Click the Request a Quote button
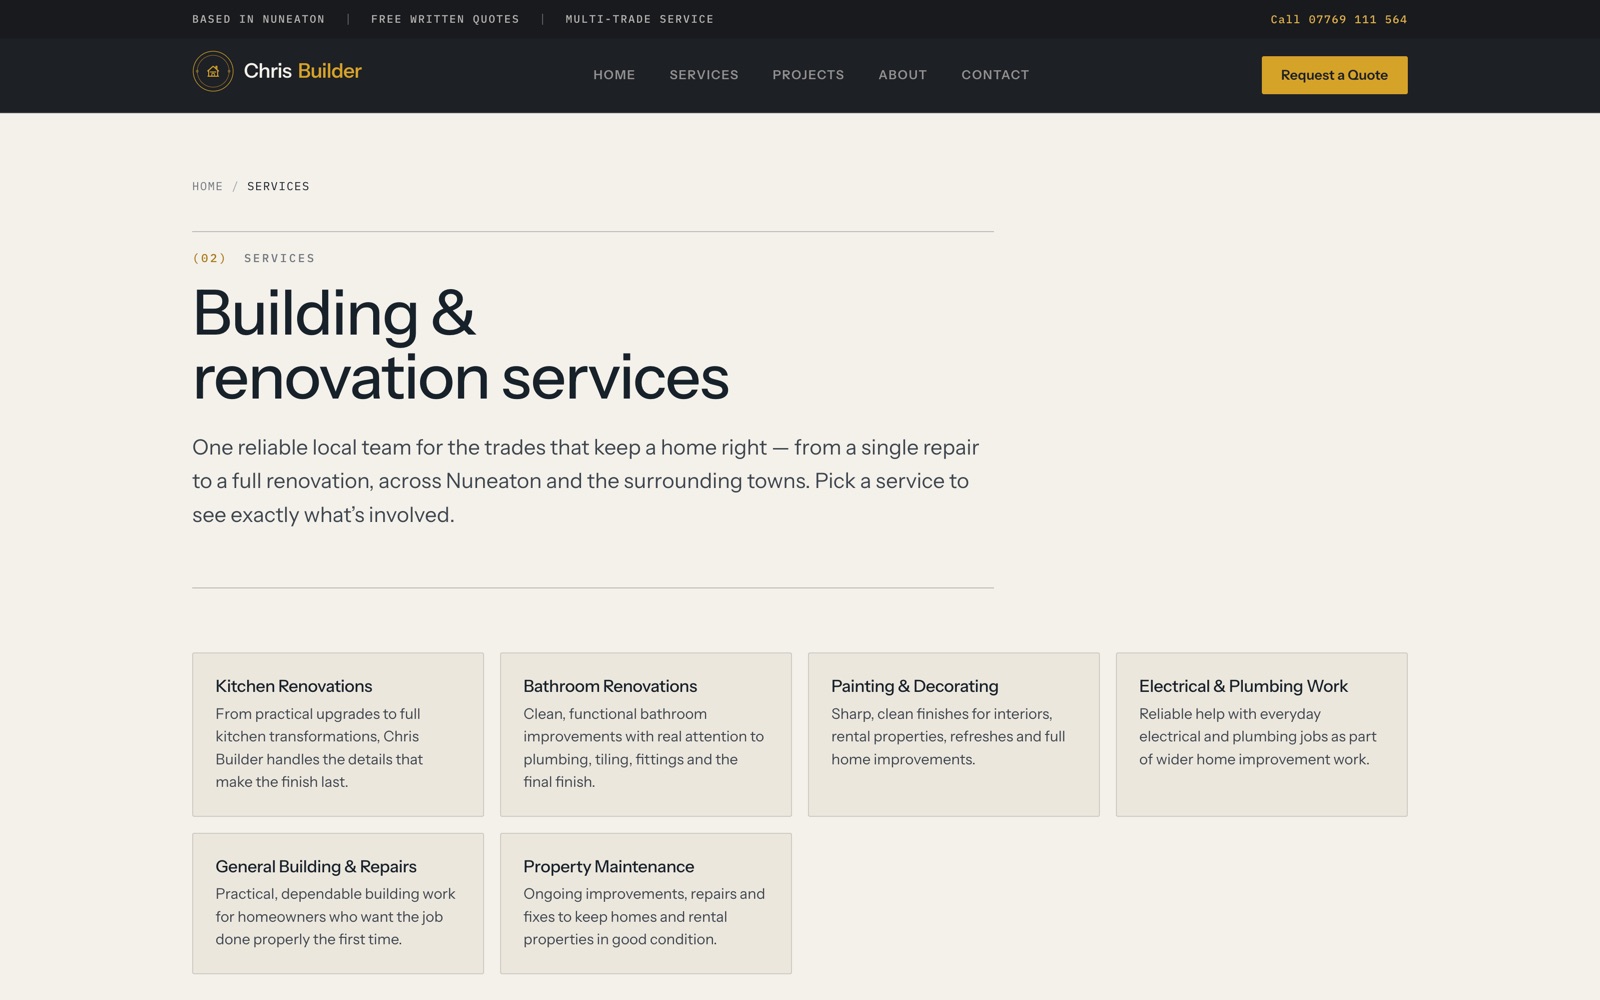Viewport: 1600px width, 1000px height. click(1334, 75)
